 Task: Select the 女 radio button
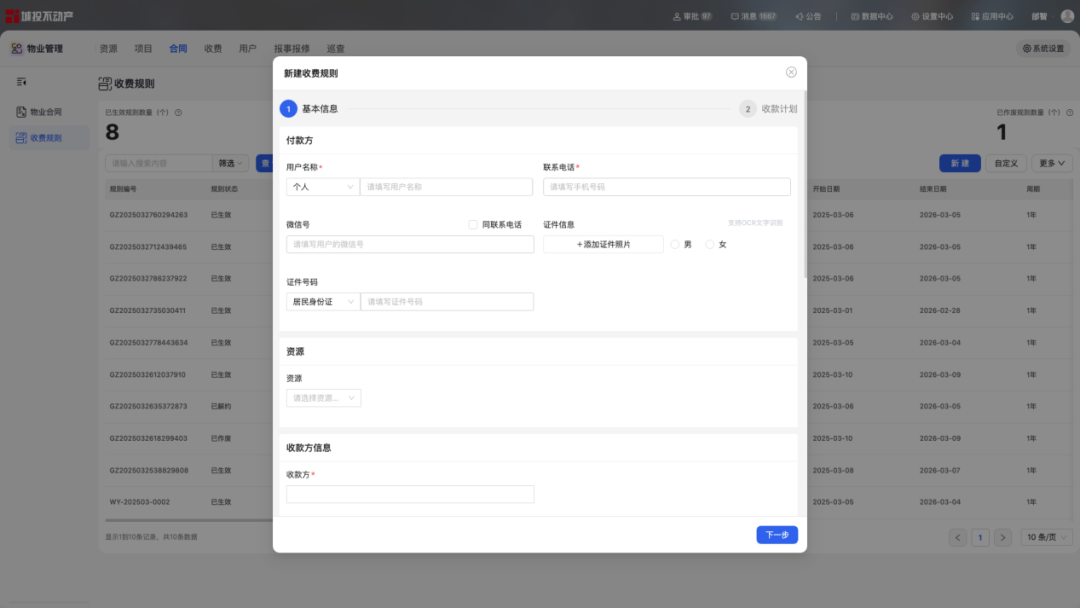(711, 244)
